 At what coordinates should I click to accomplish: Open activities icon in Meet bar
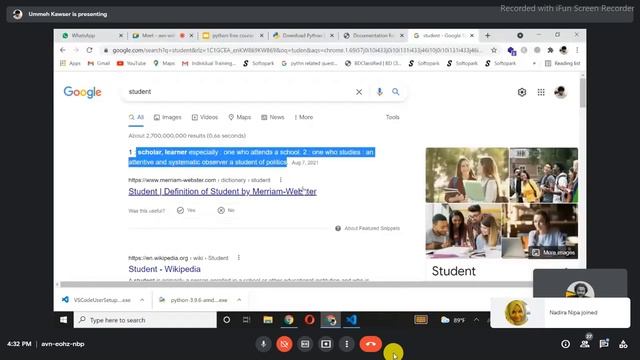pyautogui.click(x=623, y=344)
